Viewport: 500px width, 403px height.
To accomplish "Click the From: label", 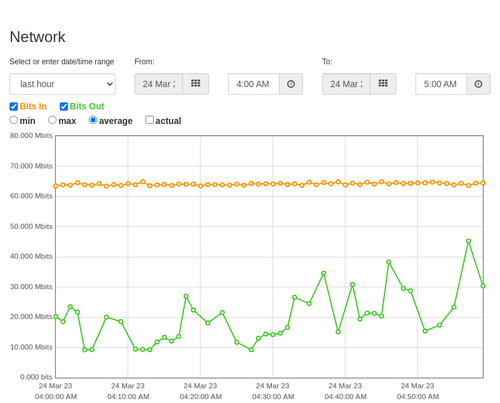I will [x=144, y=62].
